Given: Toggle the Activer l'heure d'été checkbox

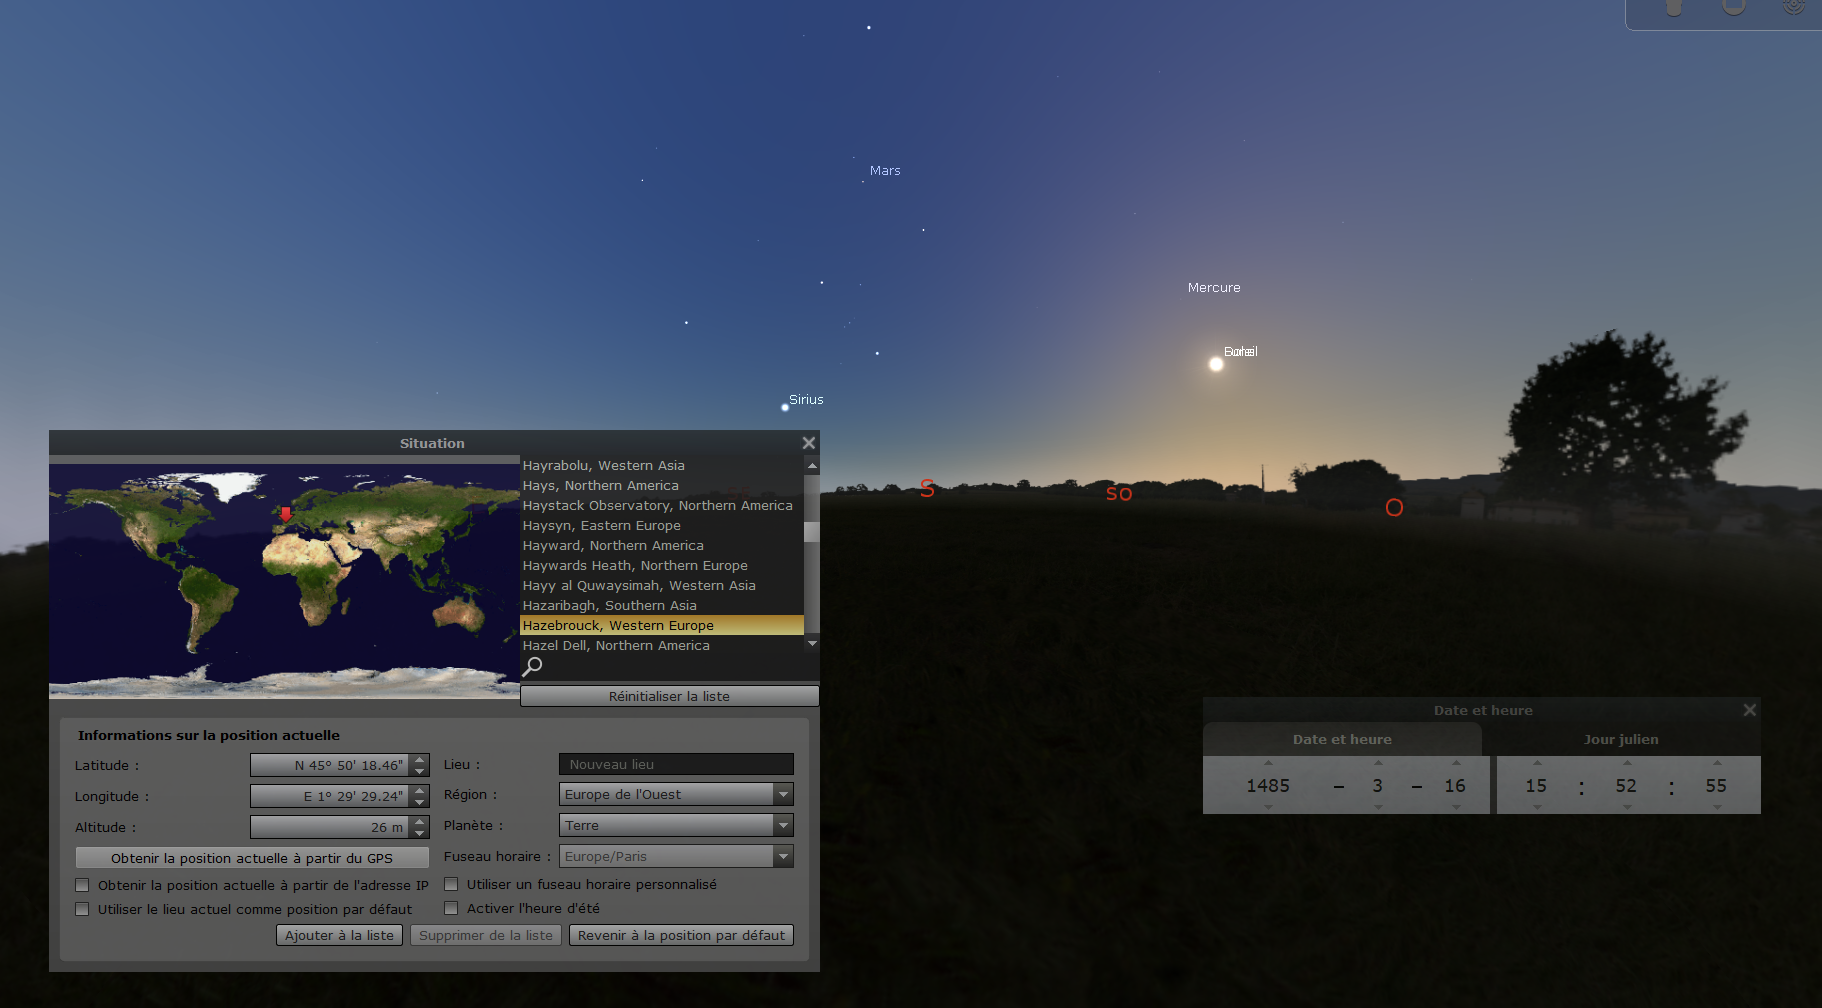Looking at the screenshot, I should coord(452,908).
